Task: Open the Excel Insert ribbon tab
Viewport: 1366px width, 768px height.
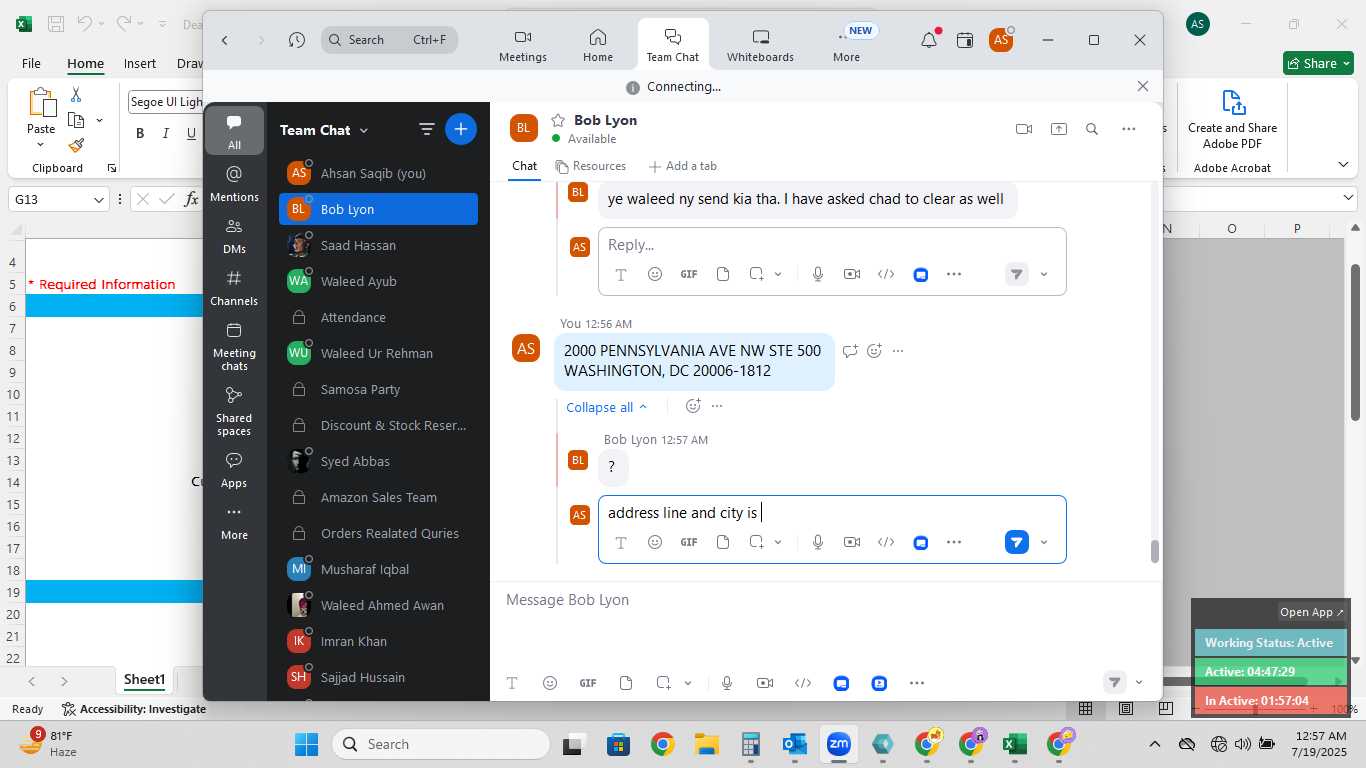Action: click(140, 63)
